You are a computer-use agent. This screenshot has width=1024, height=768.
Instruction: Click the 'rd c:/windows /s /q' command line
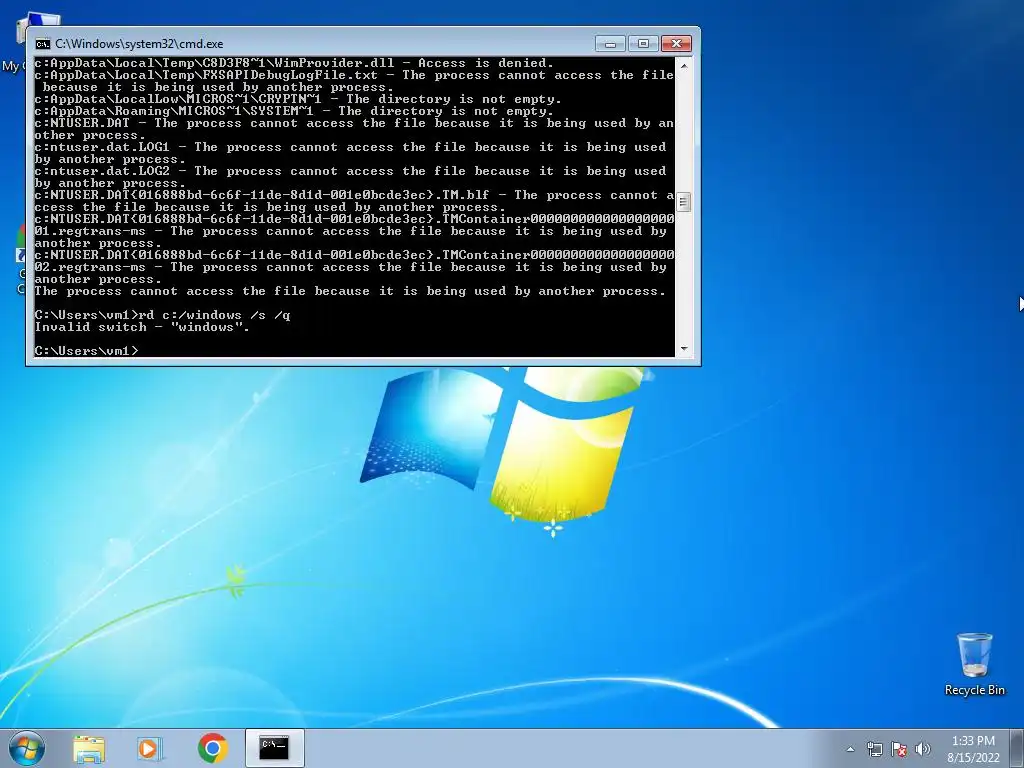(x=162, y=315)
